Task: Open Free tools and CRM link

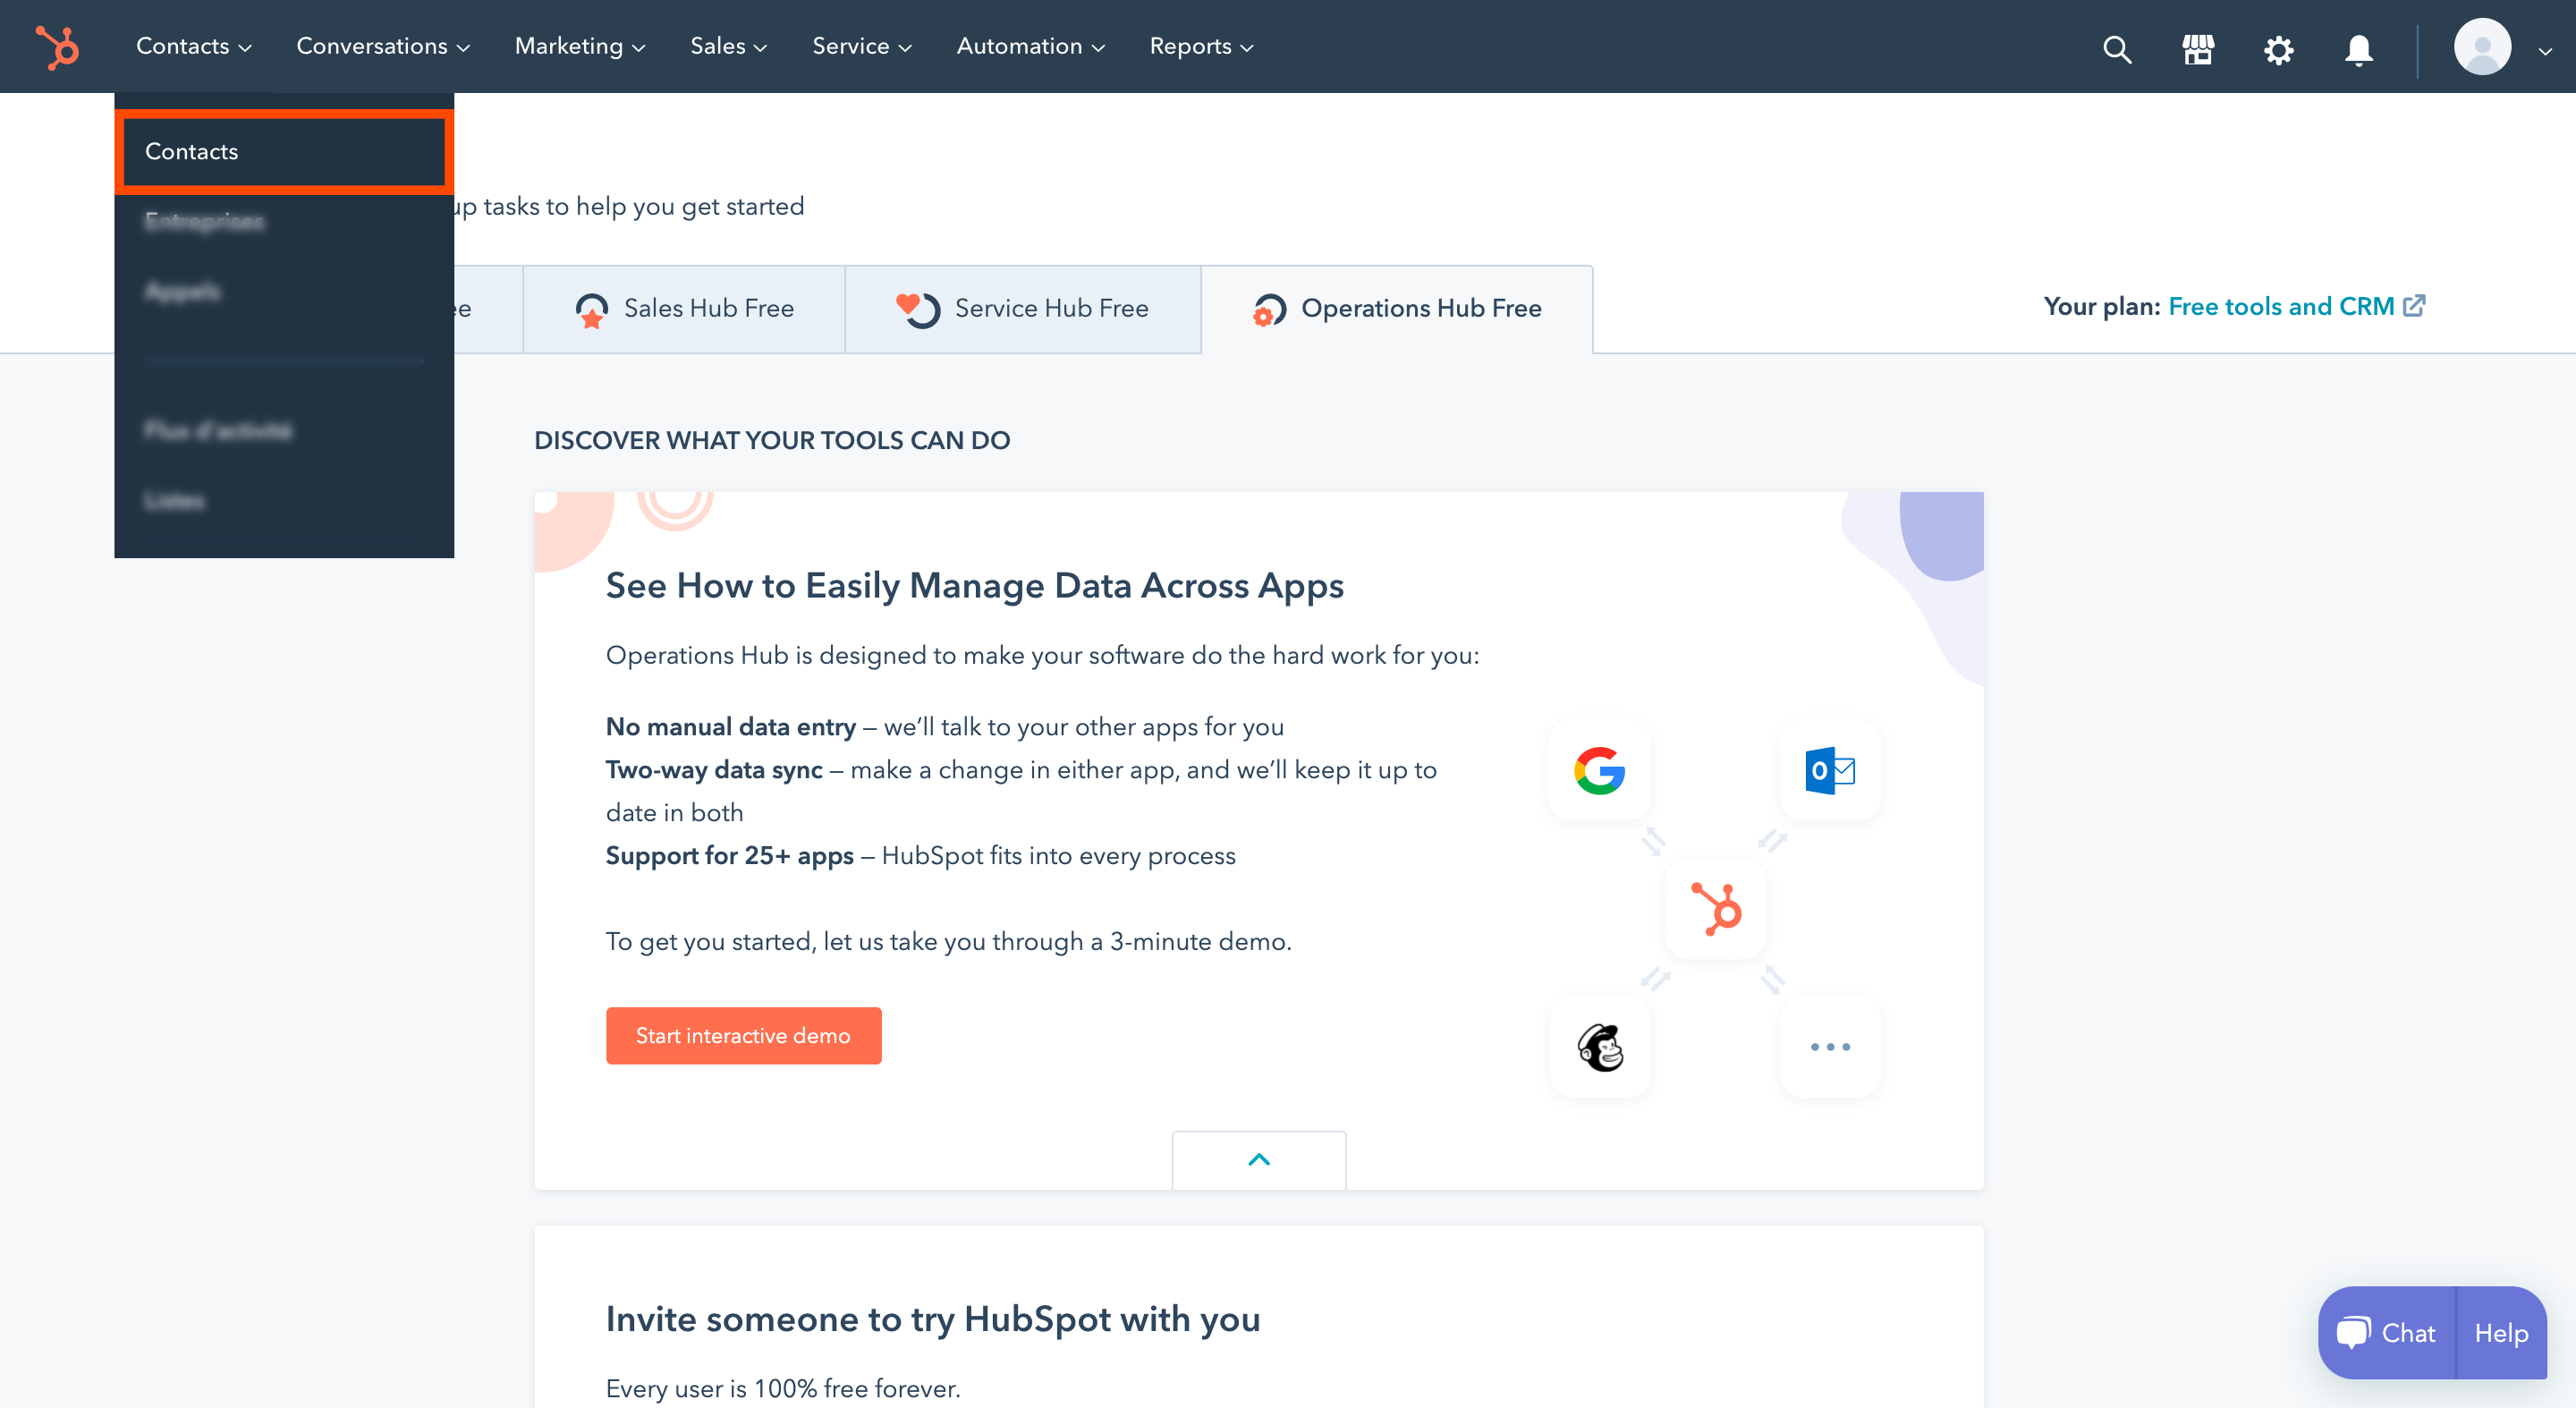Action: click(2281, 306)
